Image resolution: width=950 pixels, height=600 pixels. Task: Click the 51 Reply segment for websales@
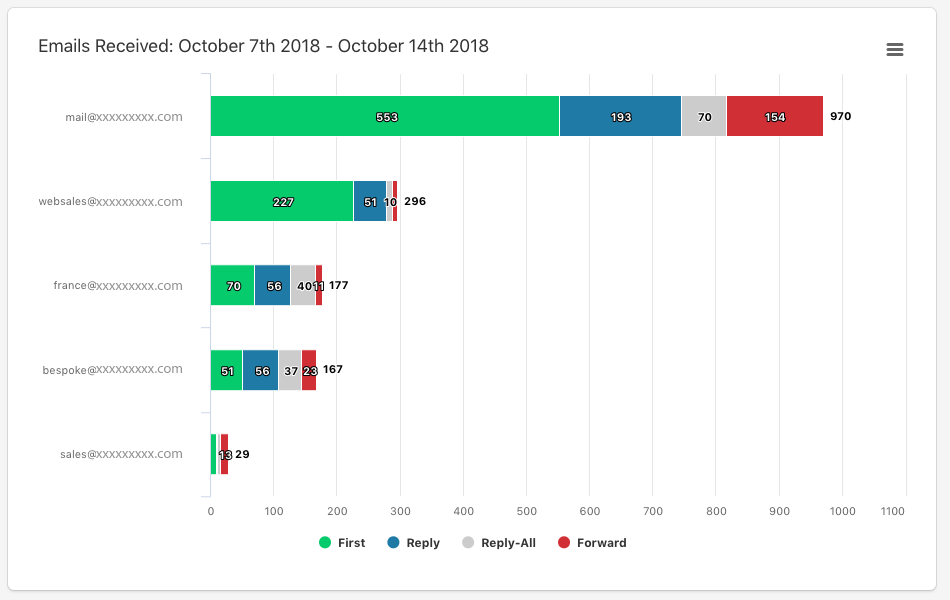[369, 201]
